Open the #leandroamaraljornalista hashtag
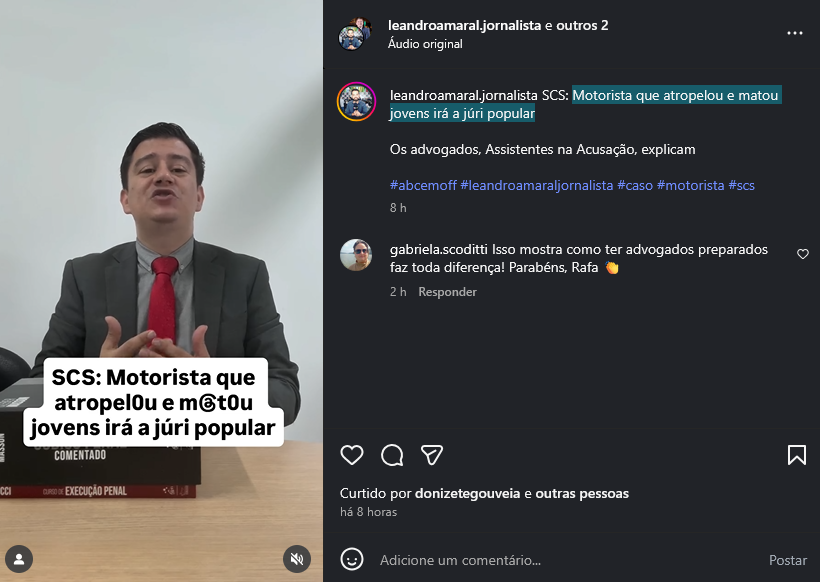 click(537, 185)
